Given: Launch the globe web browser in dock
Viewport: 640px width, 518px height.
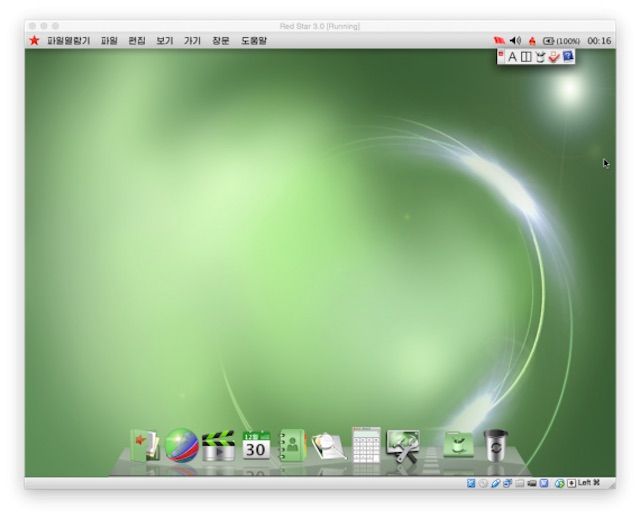Looking at the screenshot, I should point(182,445).
